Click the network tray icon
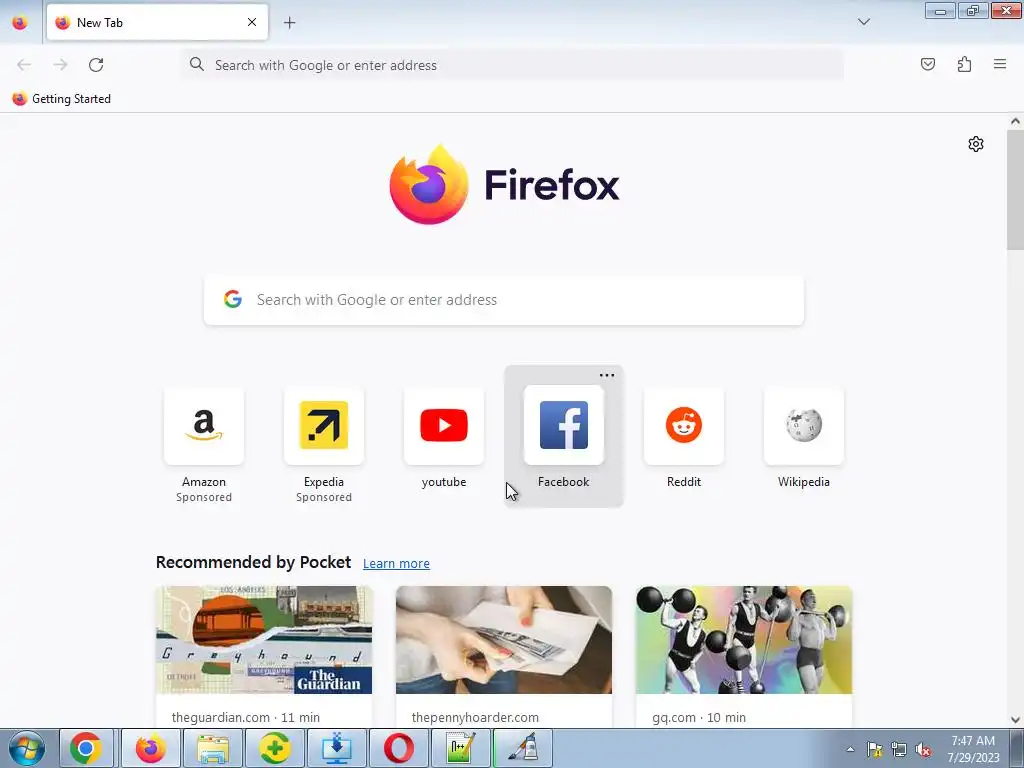1024x768 pixels. click(899, 749)
